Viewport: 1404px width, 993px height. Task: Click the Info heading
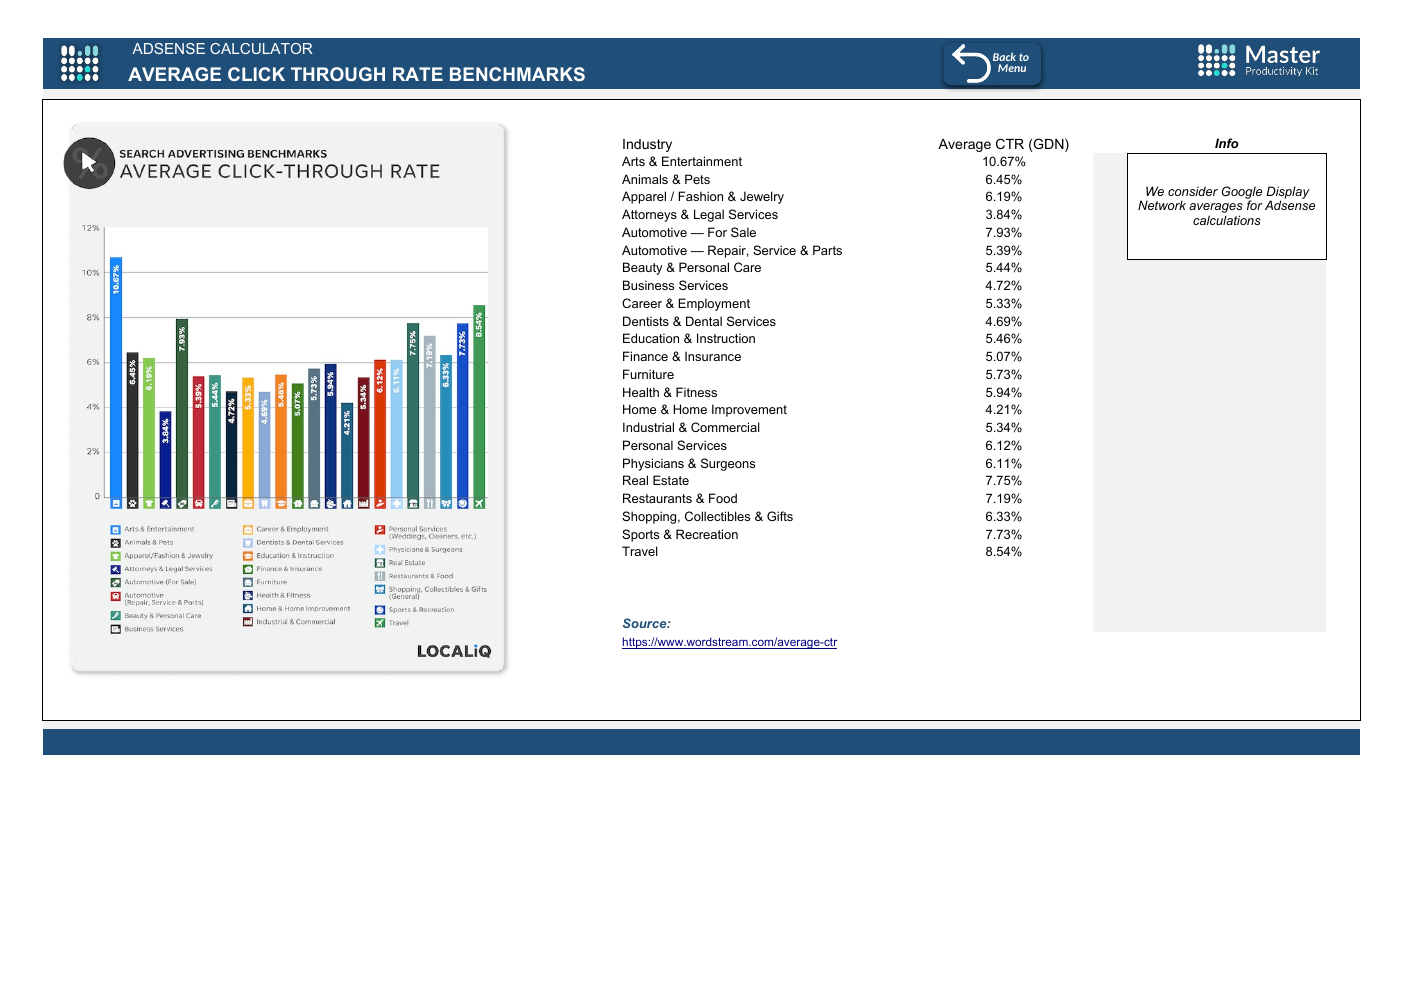click(1226, 144)
